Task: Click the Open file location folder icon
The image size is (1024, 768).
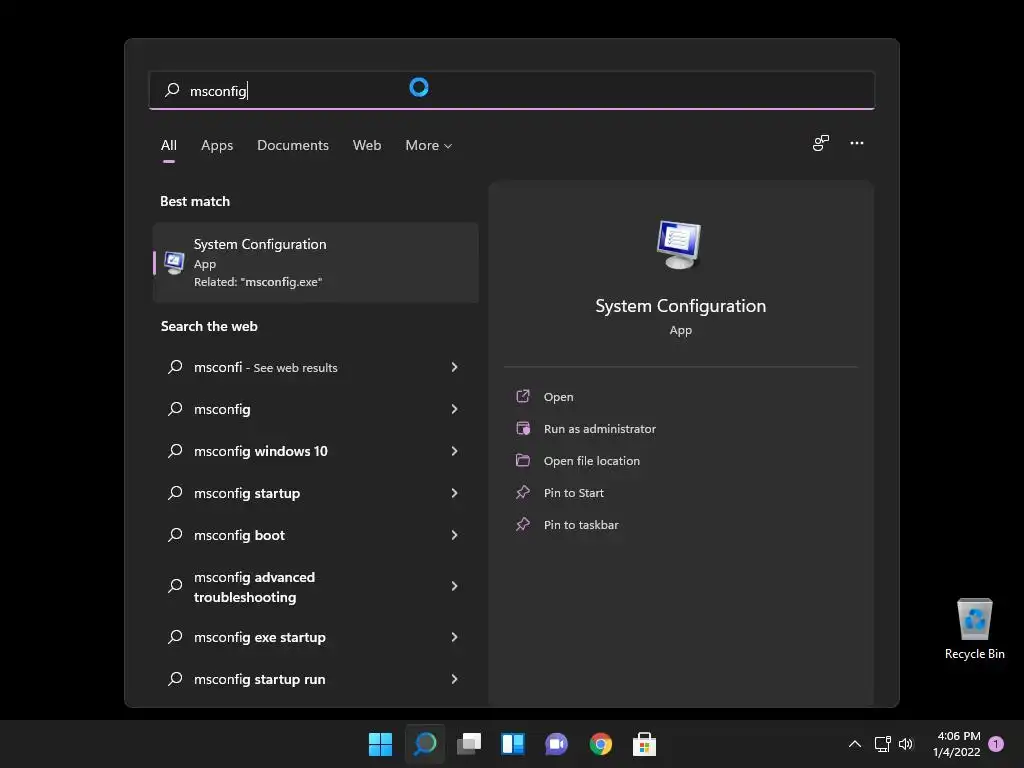Action: click(523, 460)
